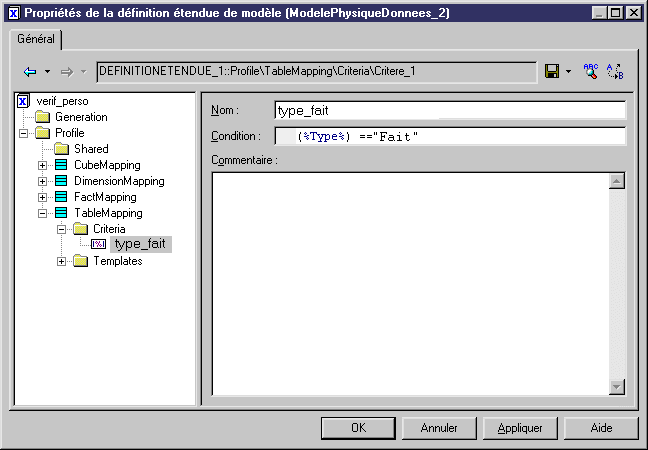Click the ABC find icon
Screen dimensions: 648x450
[x=591, y=71]
